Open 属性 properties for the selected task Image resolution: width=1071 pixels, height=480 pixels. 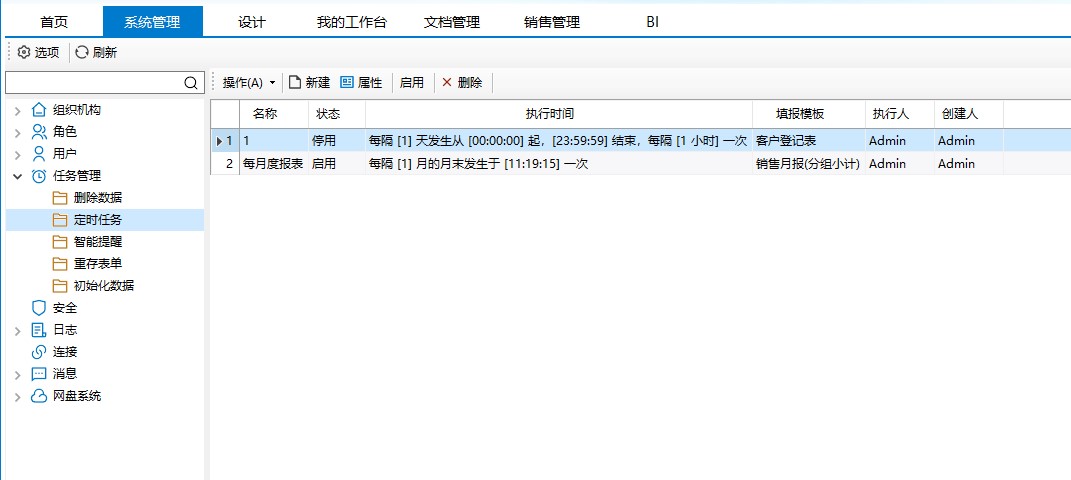361,83
